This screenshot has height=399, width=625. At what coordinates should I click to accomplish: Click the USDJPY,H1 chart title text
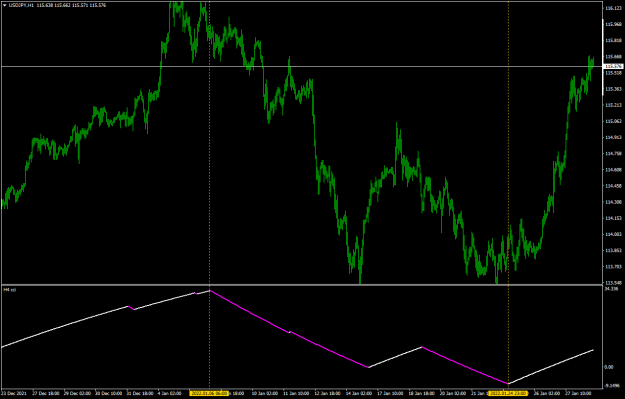coord(21,6)
